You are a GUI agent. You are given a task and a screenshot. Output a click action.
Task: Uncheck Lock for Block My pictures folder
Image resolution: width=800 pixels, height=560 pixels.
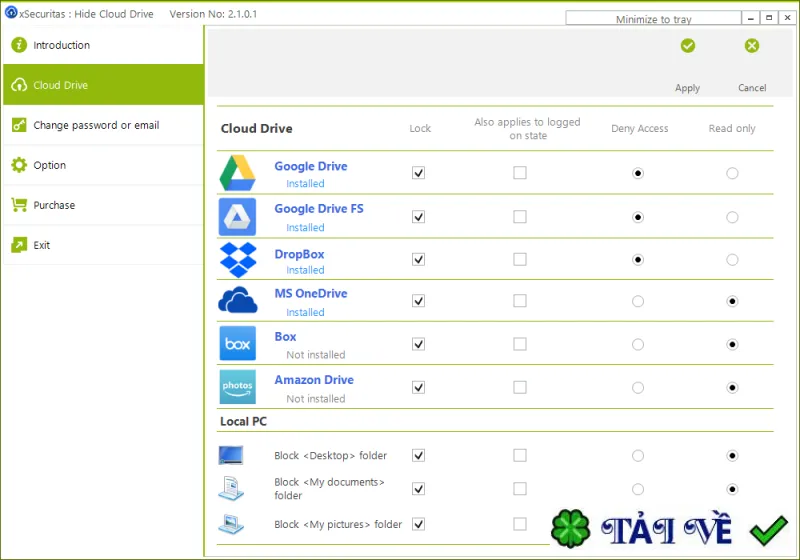pyautogui.click(x=418, y=524)
